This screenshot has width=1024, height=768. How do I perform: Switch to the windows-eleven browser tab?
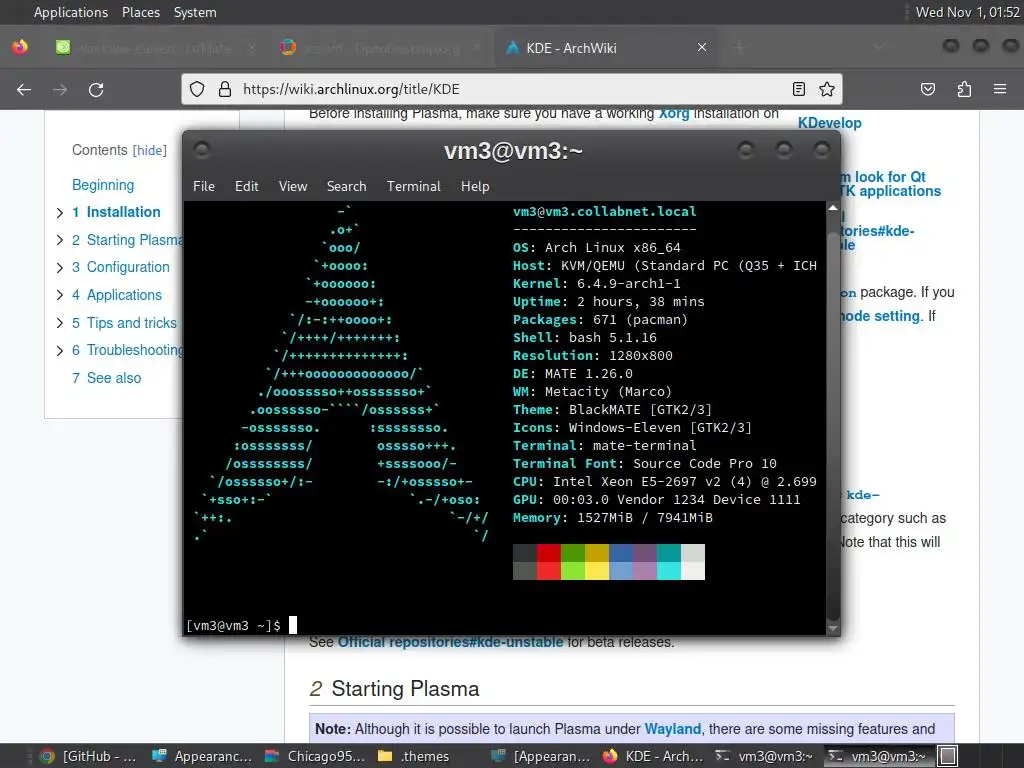[x=155, y=47]
